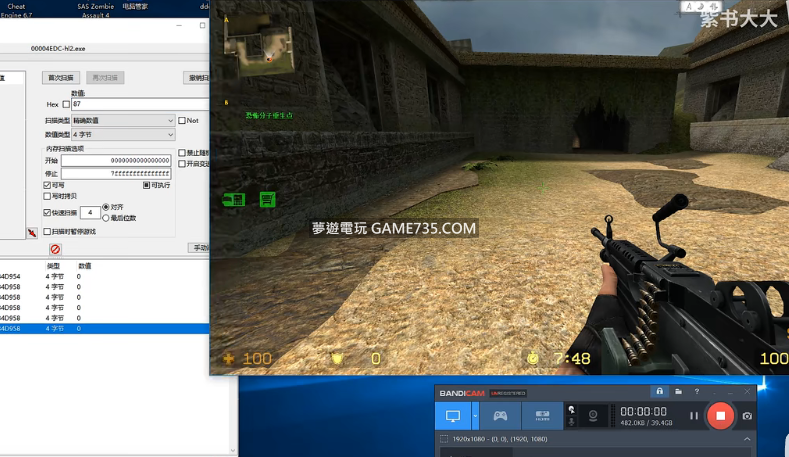The image size is (789, 457).
Task: Click the in-game green buy cart icon
Action: (267, 199)
